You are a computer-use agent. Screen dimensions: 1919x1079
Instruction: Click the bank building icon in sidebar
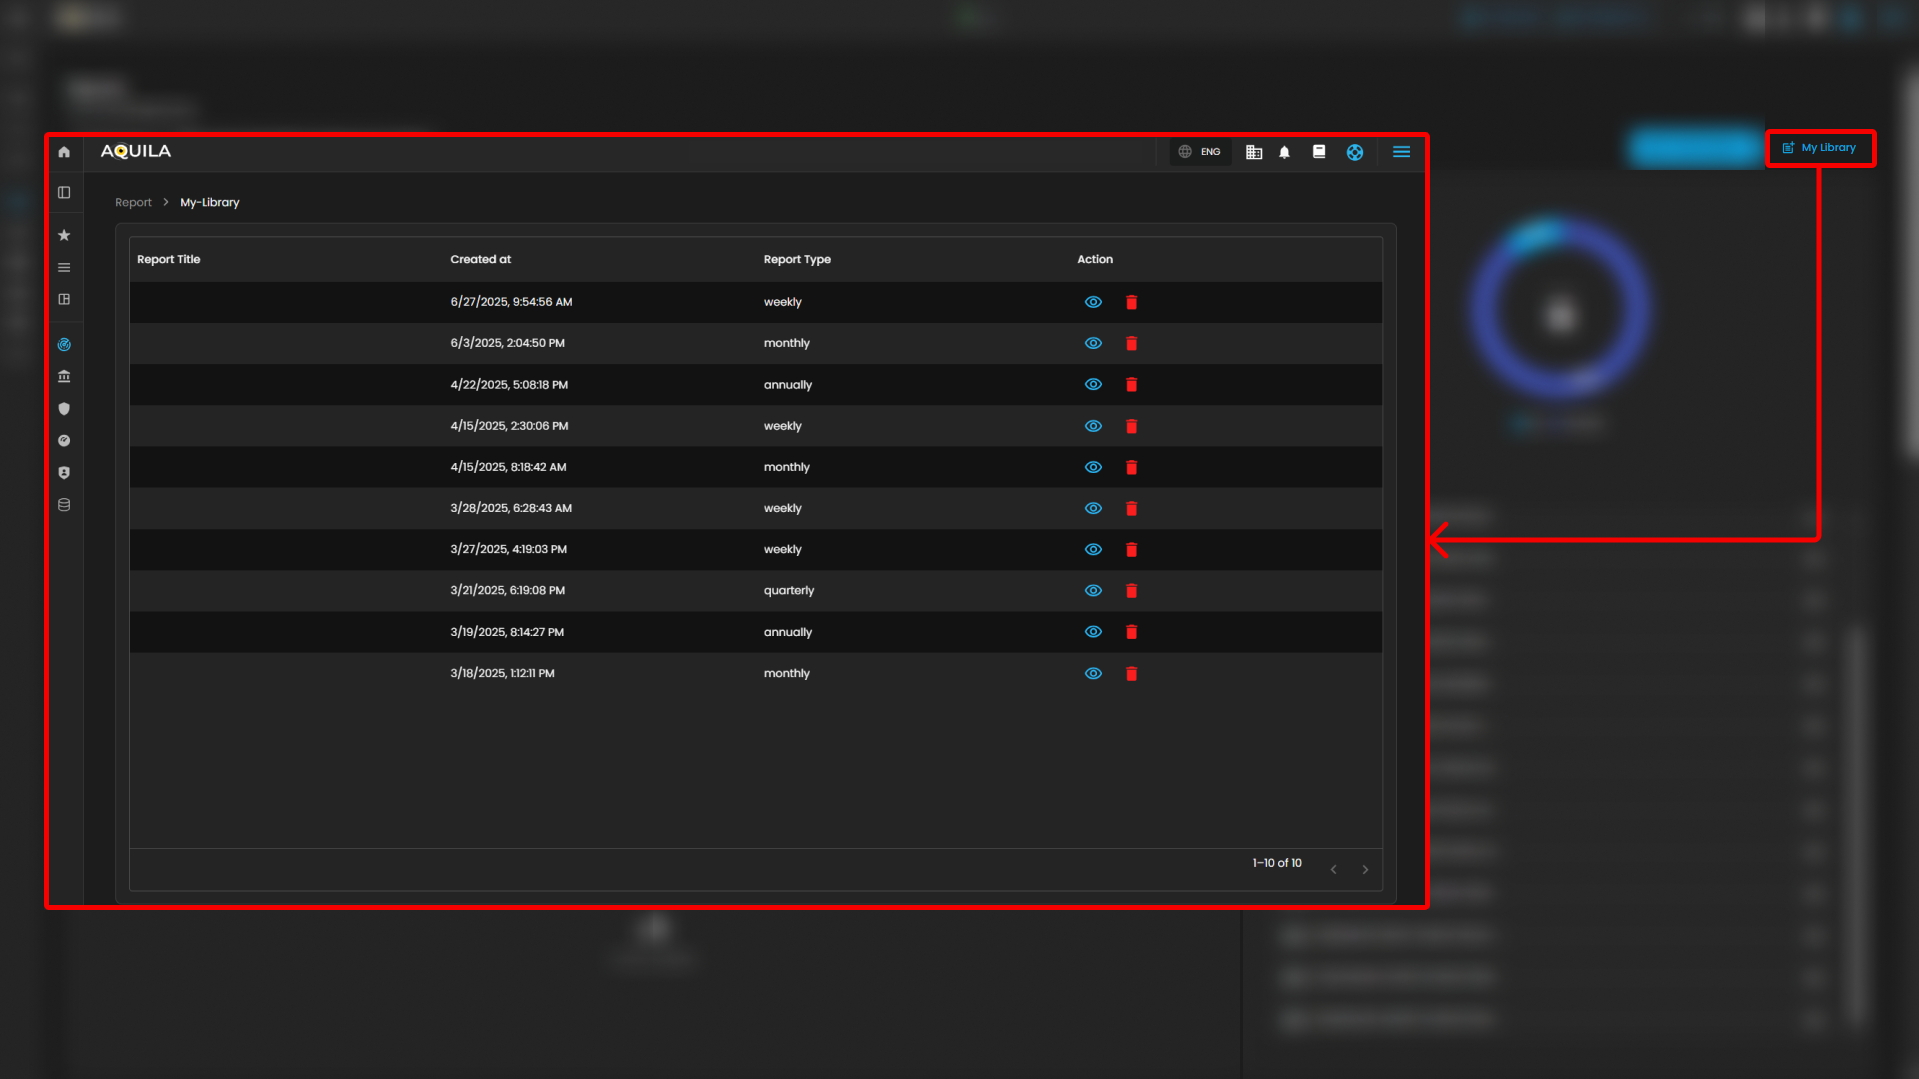(64, 377)
